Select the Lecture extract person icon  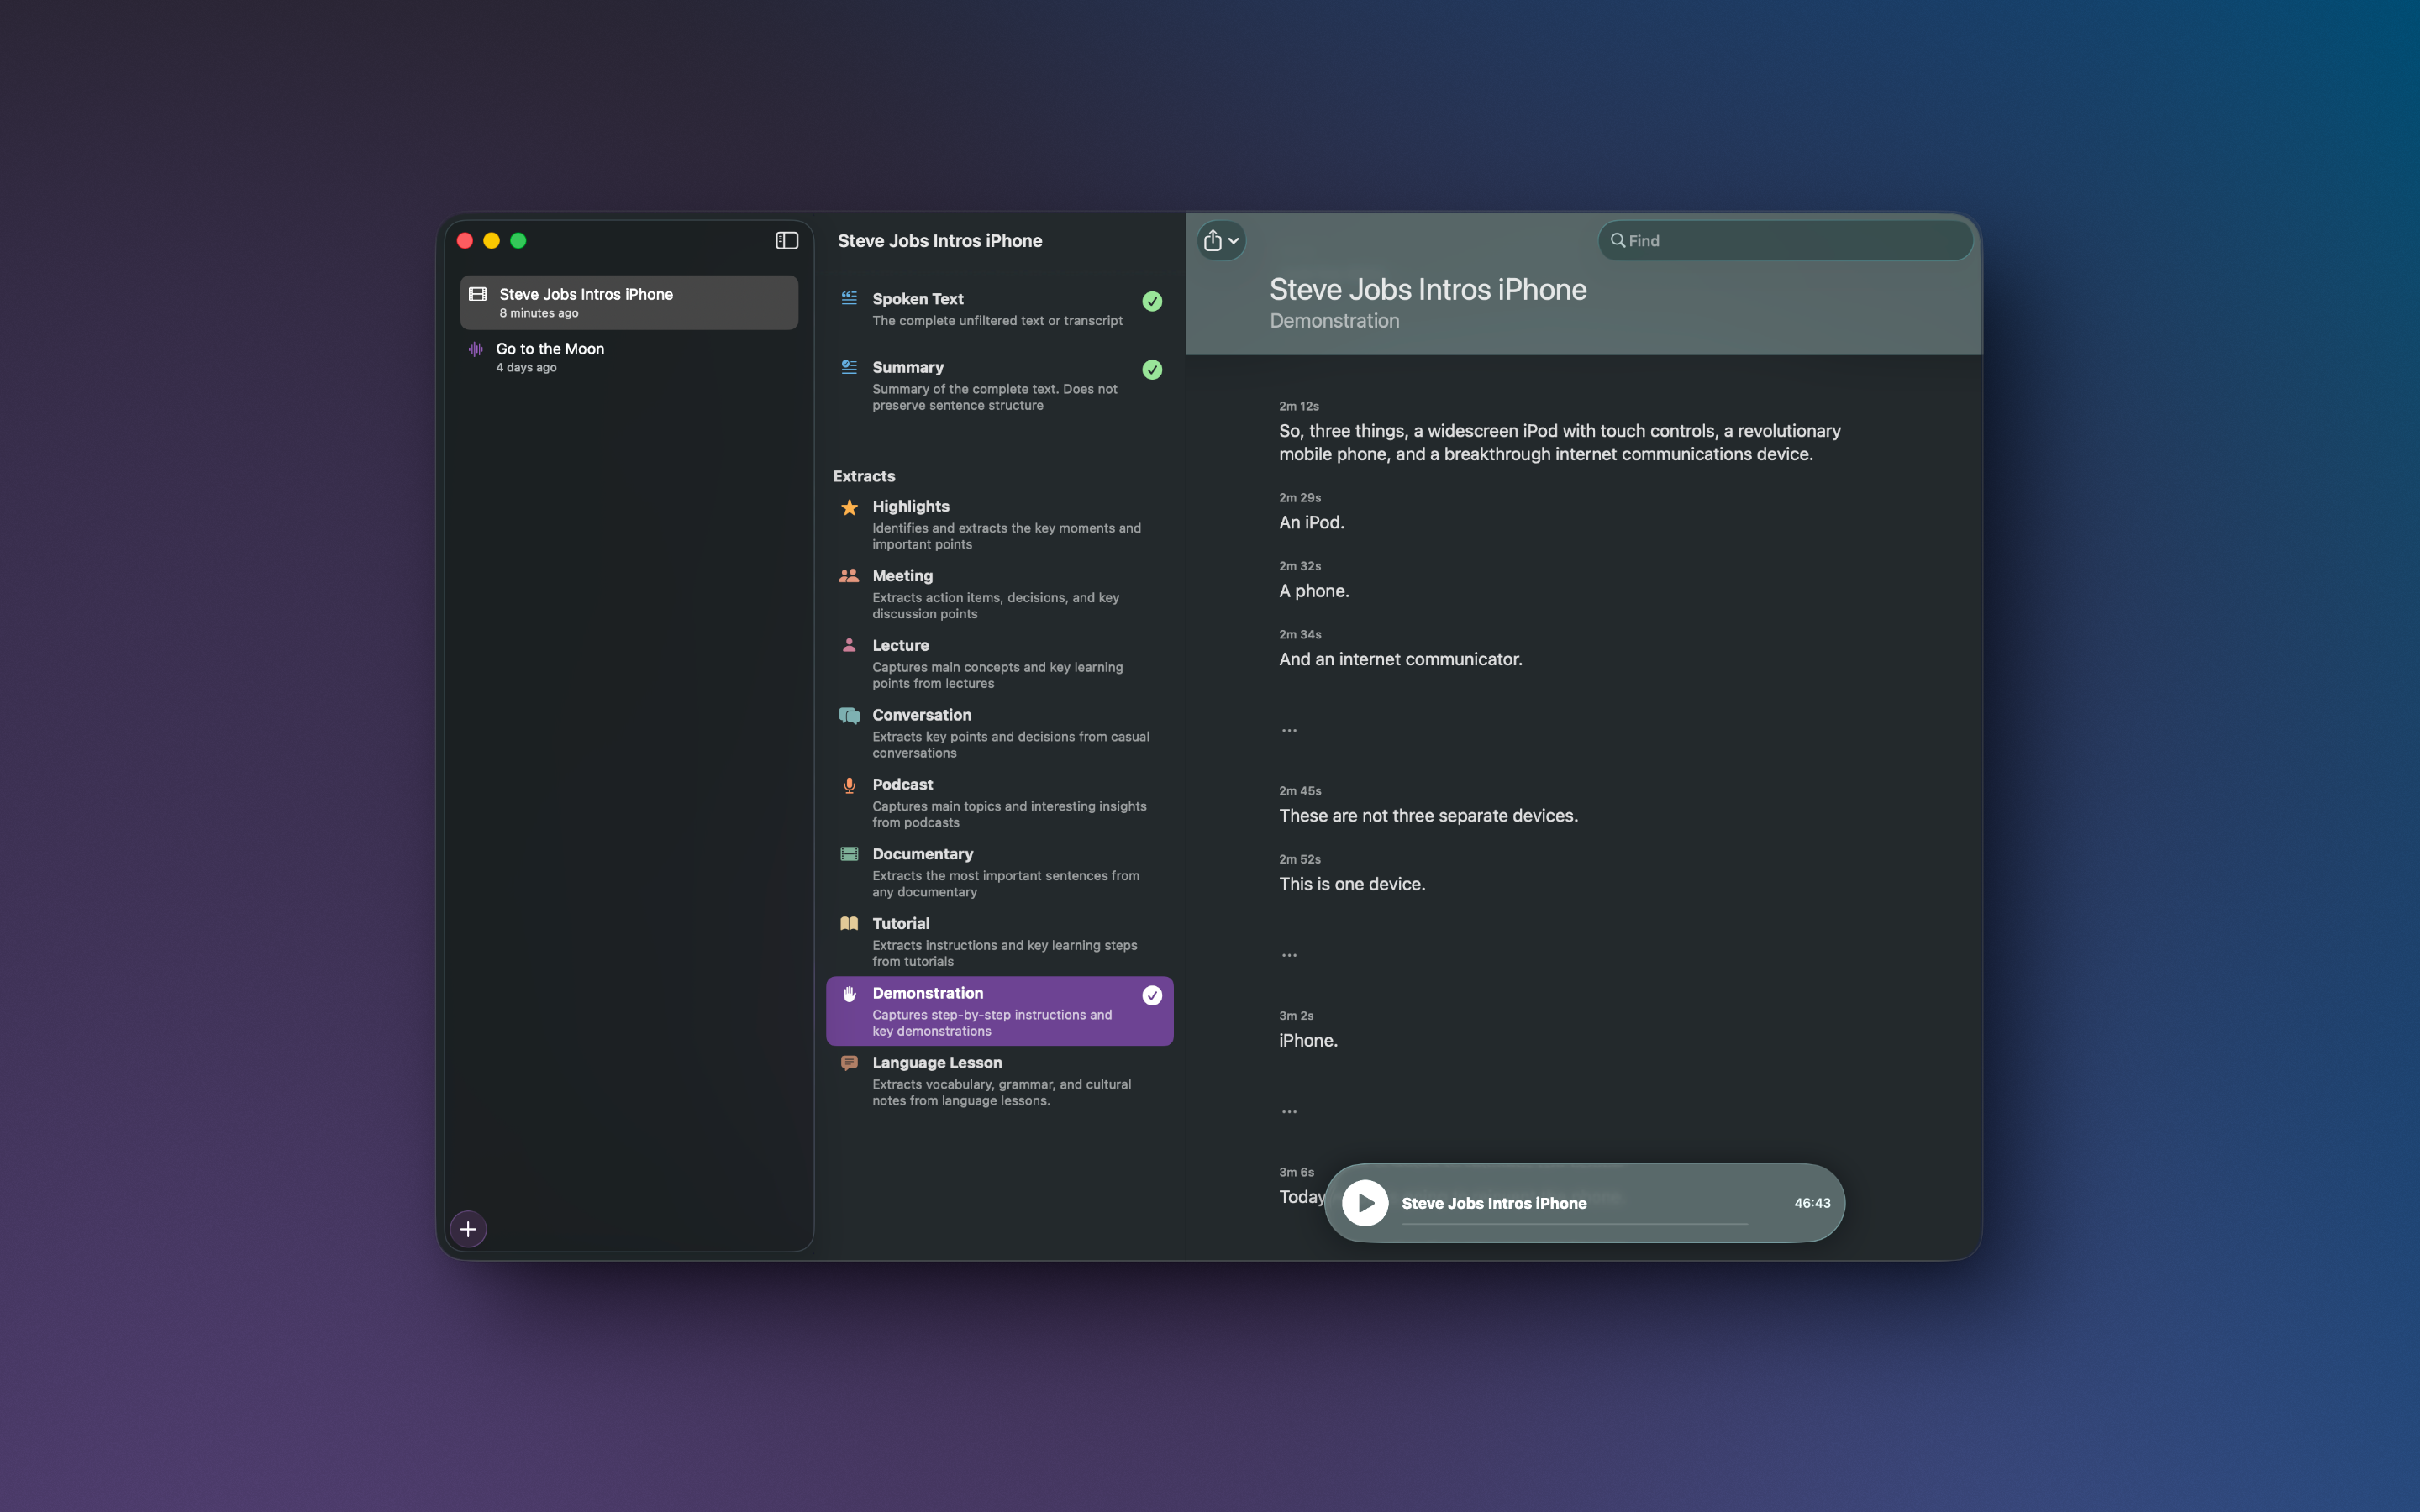pos(849,645)
